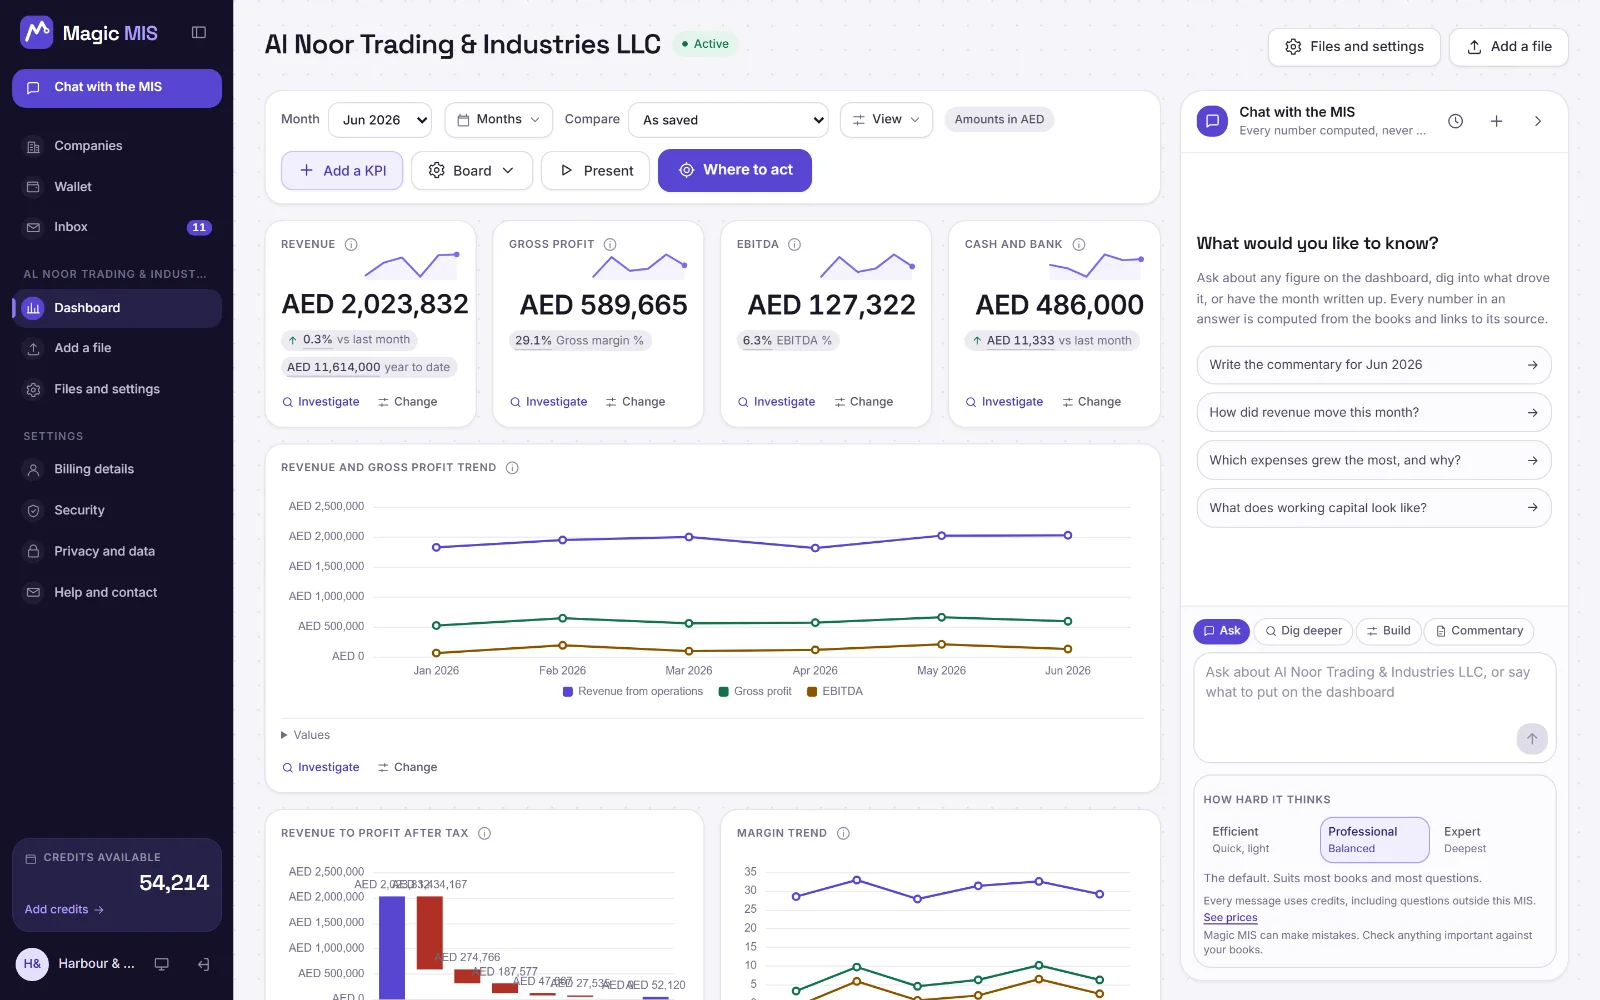Click Revenue to Profit After Tax info icon
The width and height of the screenshot is (1600, 1000).
(485, 833)
